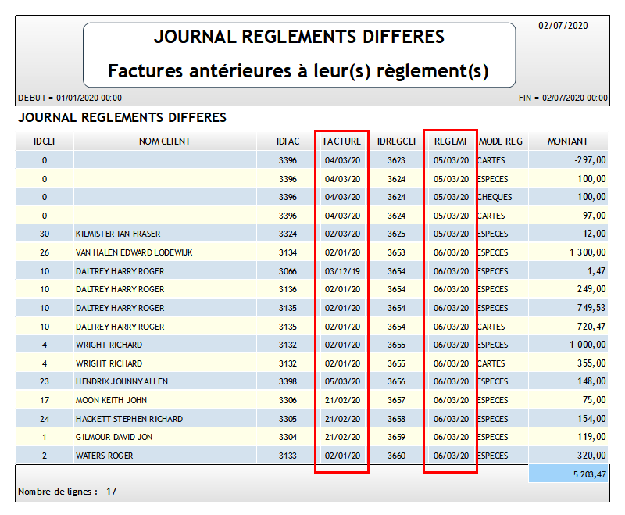Click the MODE REG column header
The width and height of the screenshot is (625, 515).
pyautogui.click(x=502, y=141)
